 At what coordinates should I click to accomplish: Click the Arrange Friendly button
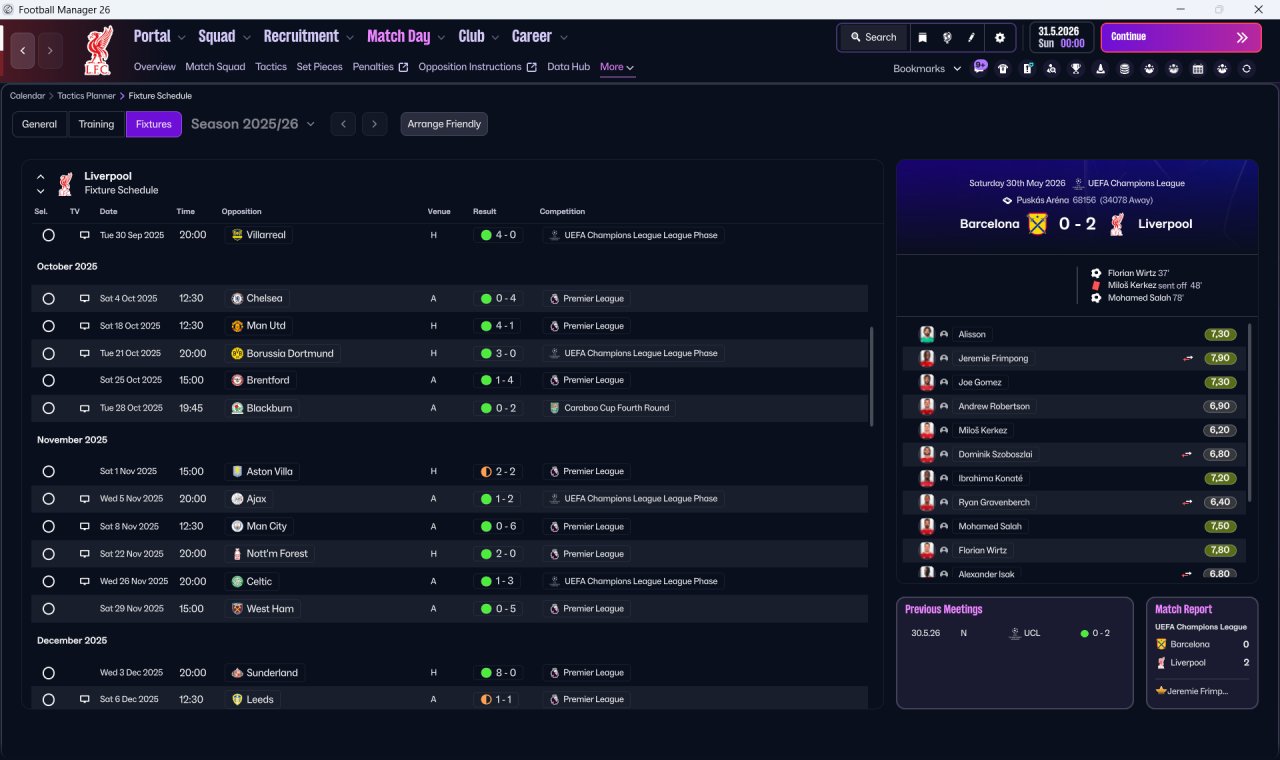[x=444, y=124]
